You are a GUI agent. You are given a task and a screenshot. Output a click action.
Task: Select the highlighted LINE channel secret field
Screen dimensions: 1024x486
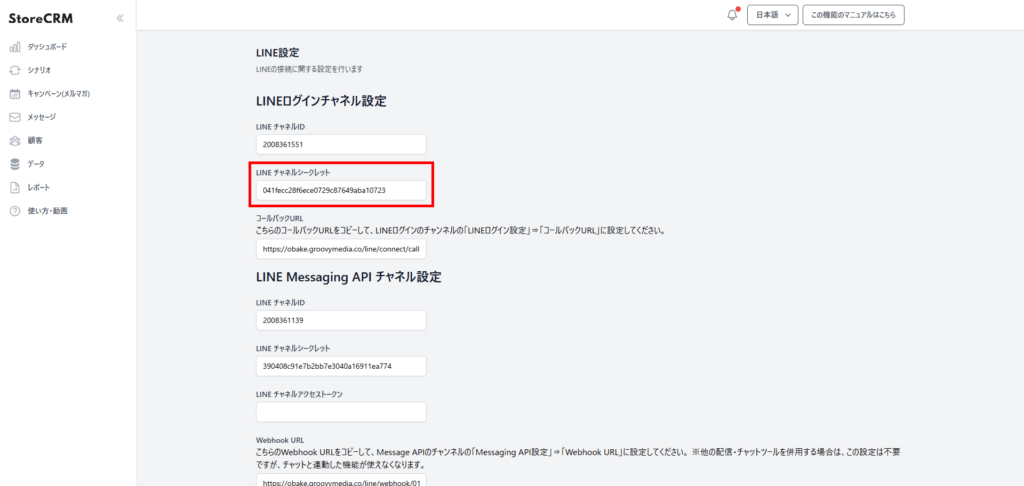[341, 190]
